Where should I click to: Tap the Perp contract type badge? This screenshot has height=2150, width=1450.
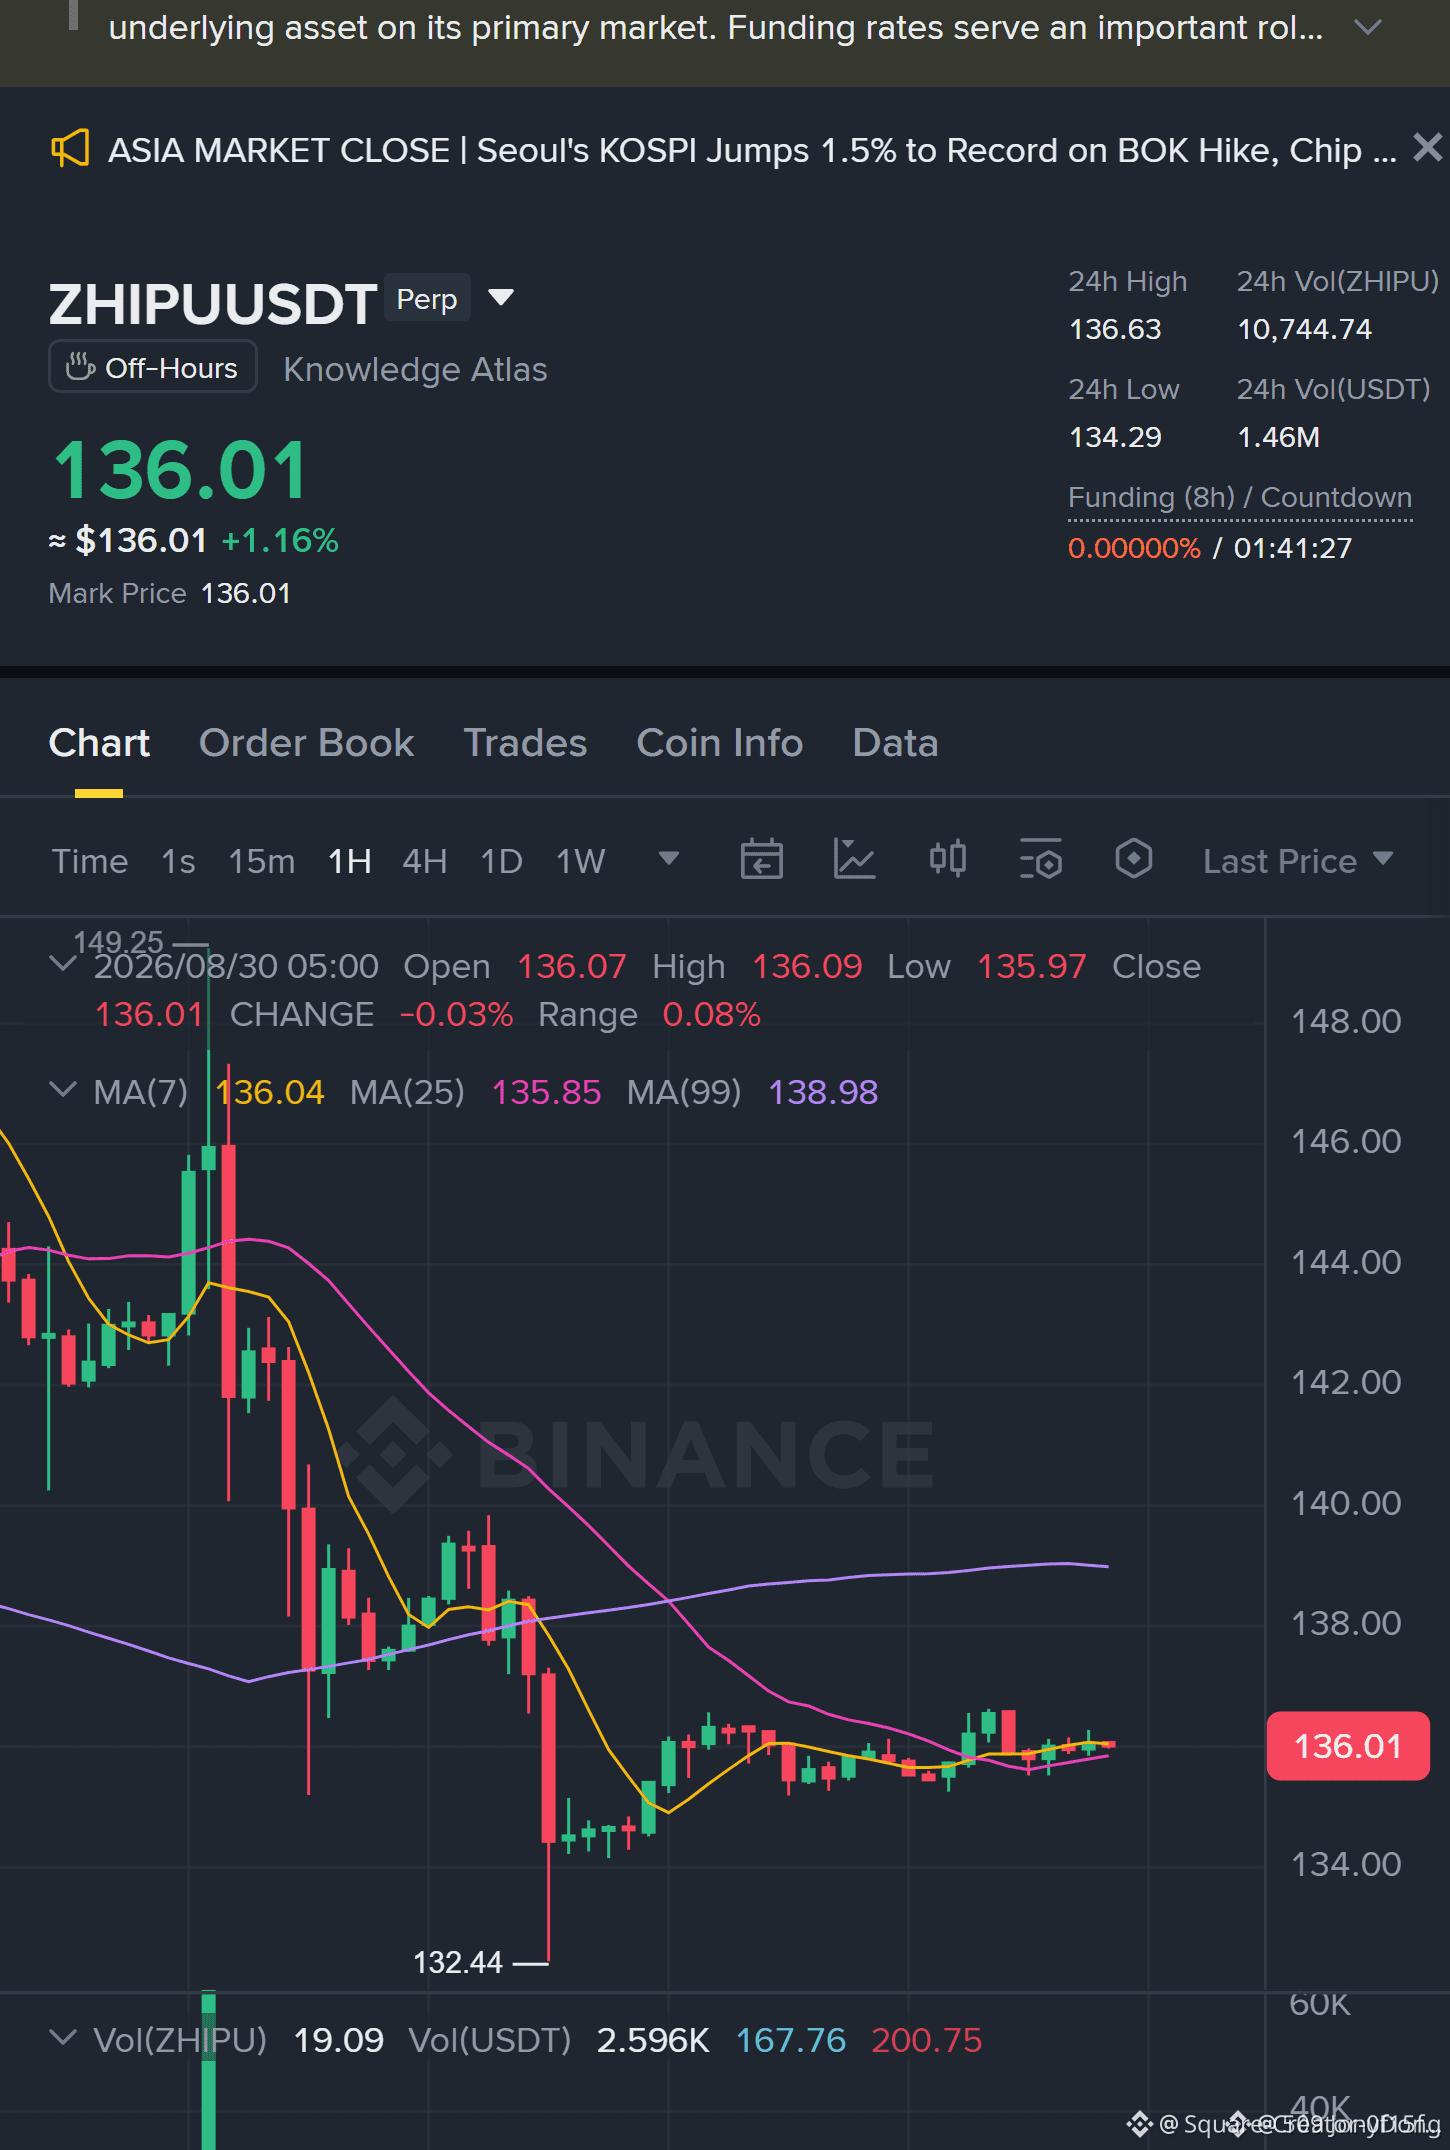tap(427, 298)
